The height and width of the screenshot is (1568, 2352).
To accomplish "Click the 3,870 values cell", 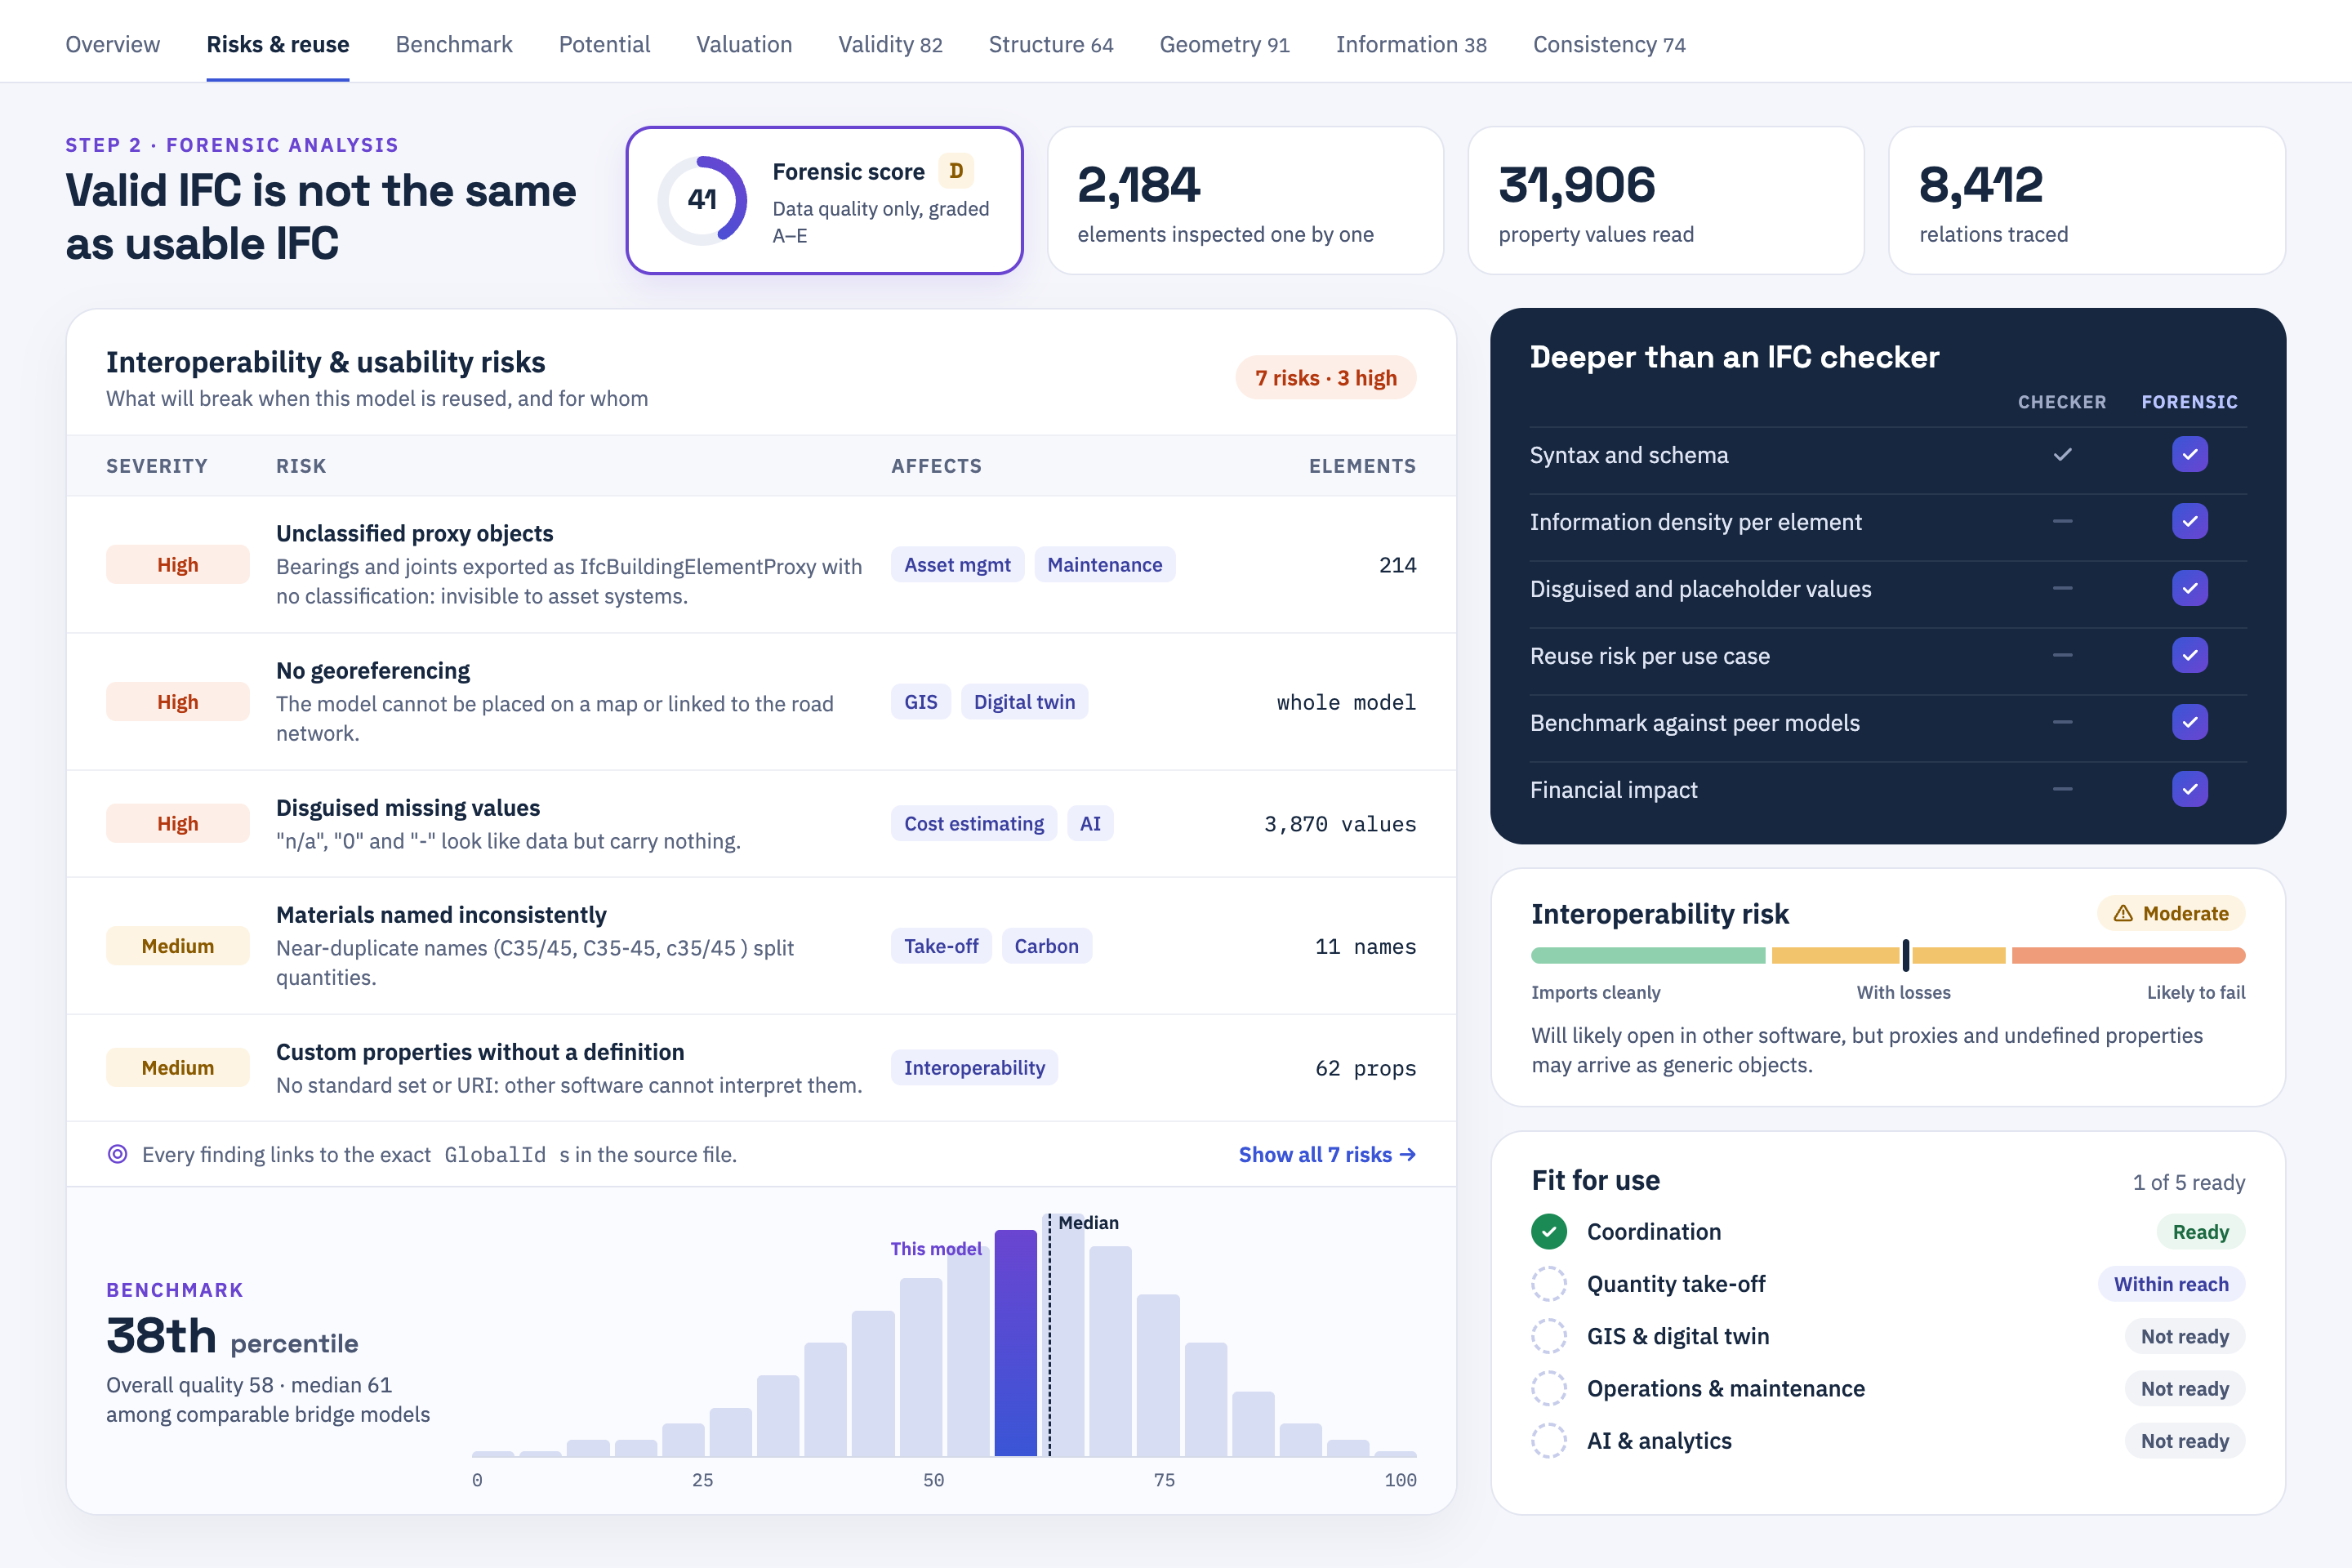I will click(1340, 824).
